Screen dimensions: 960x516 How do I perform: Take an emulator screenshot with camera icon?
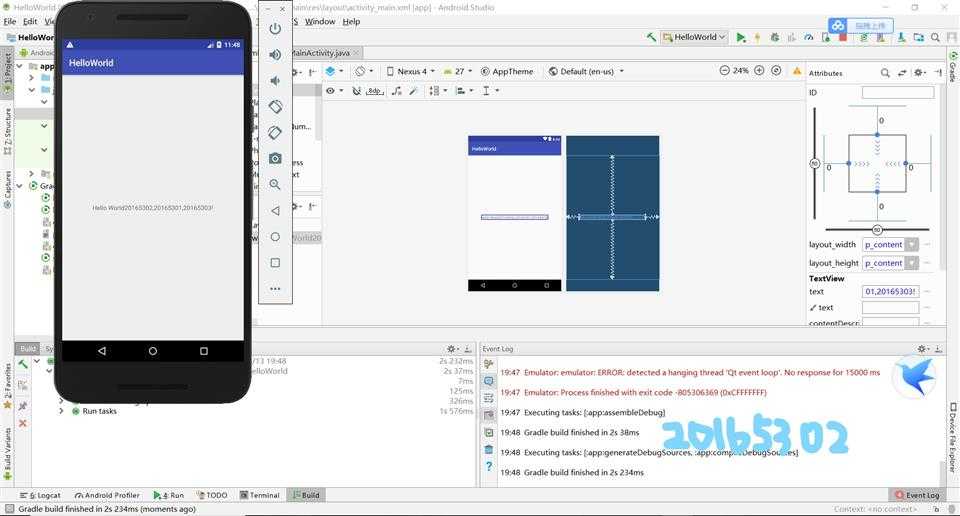click(x=275, y=159)
